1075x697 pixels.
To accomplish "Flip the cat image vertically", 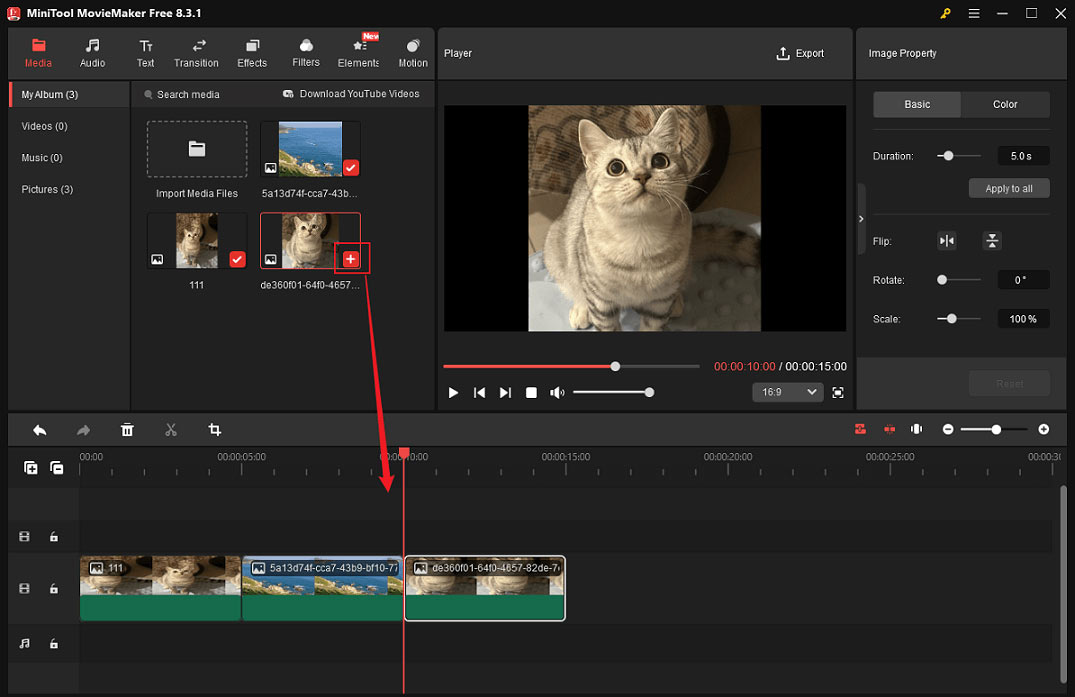I will tap(991, 240).
